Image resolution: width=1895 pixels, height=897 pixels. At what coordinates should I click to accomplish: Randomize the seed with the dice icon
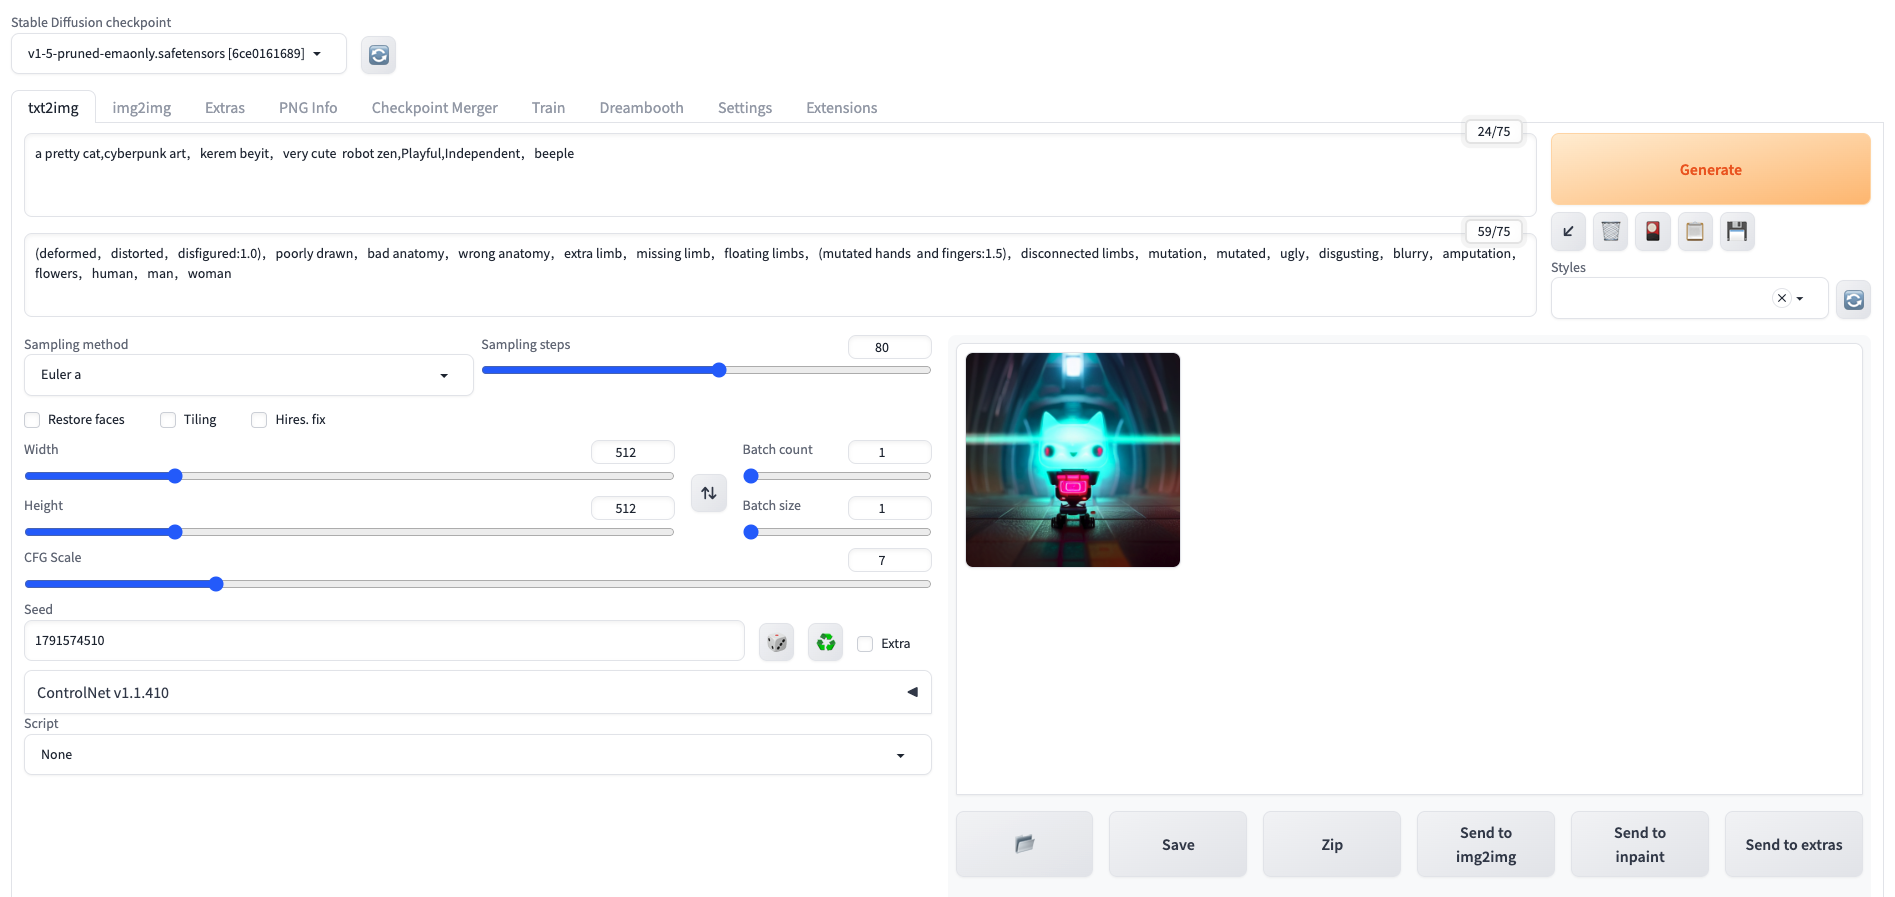point(776,642)
